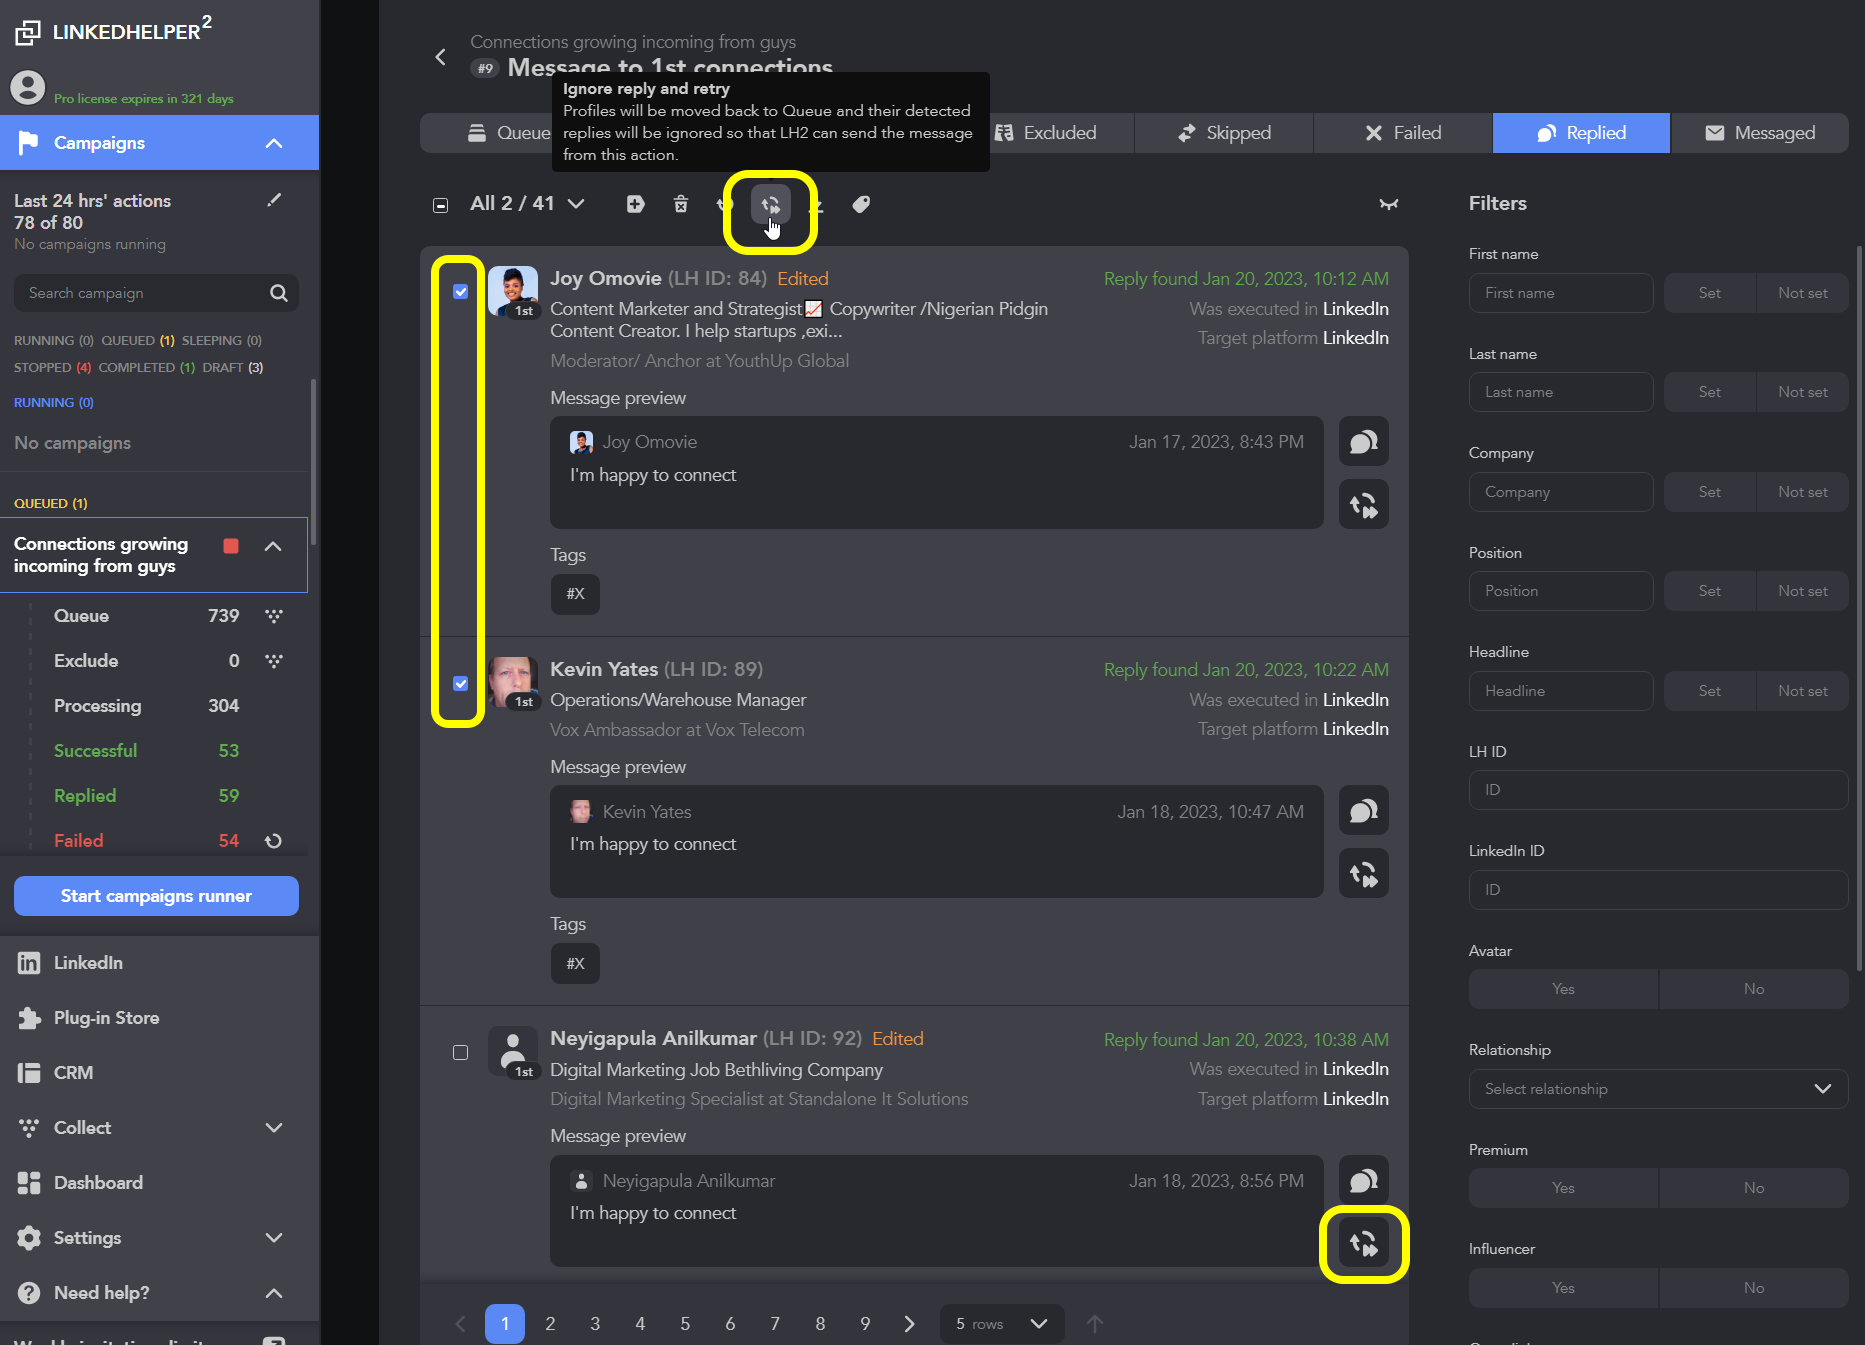Click retry icon for Kevin Yates
Viewport: 1865px width, 1345px height.
tap(1363, 874)
